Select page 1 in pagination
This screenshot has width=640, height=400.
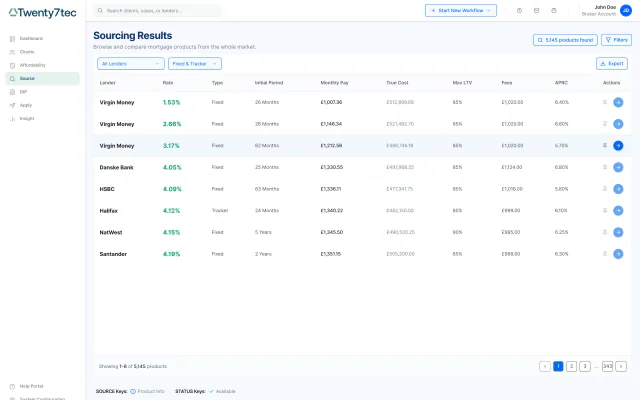tap(558, 367)
